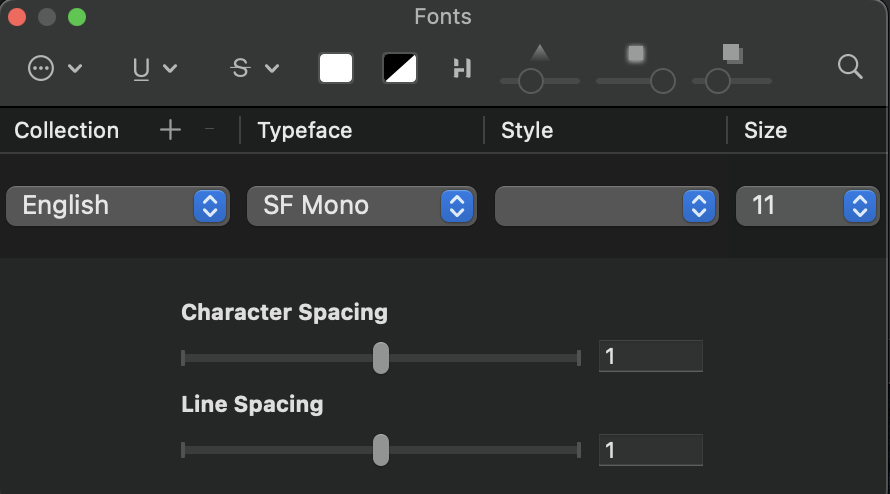Screen dimensions: 890x494
Task: Expand the empty Style dropdown
Action: click(x=606, y=206)
